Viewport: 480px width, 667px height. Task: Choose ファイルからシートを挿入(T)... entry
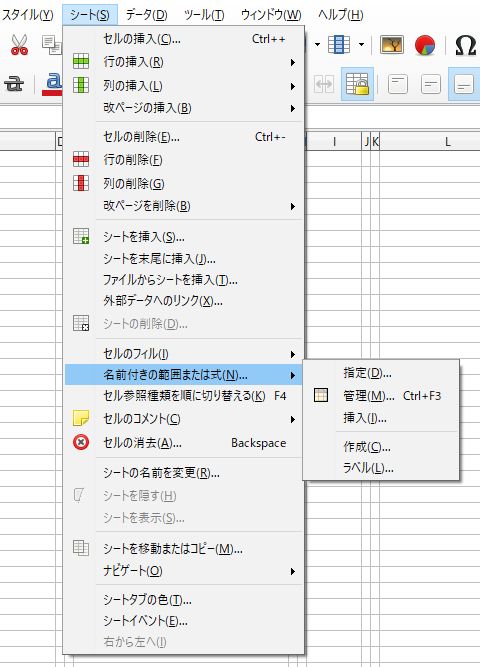[183, 280]
